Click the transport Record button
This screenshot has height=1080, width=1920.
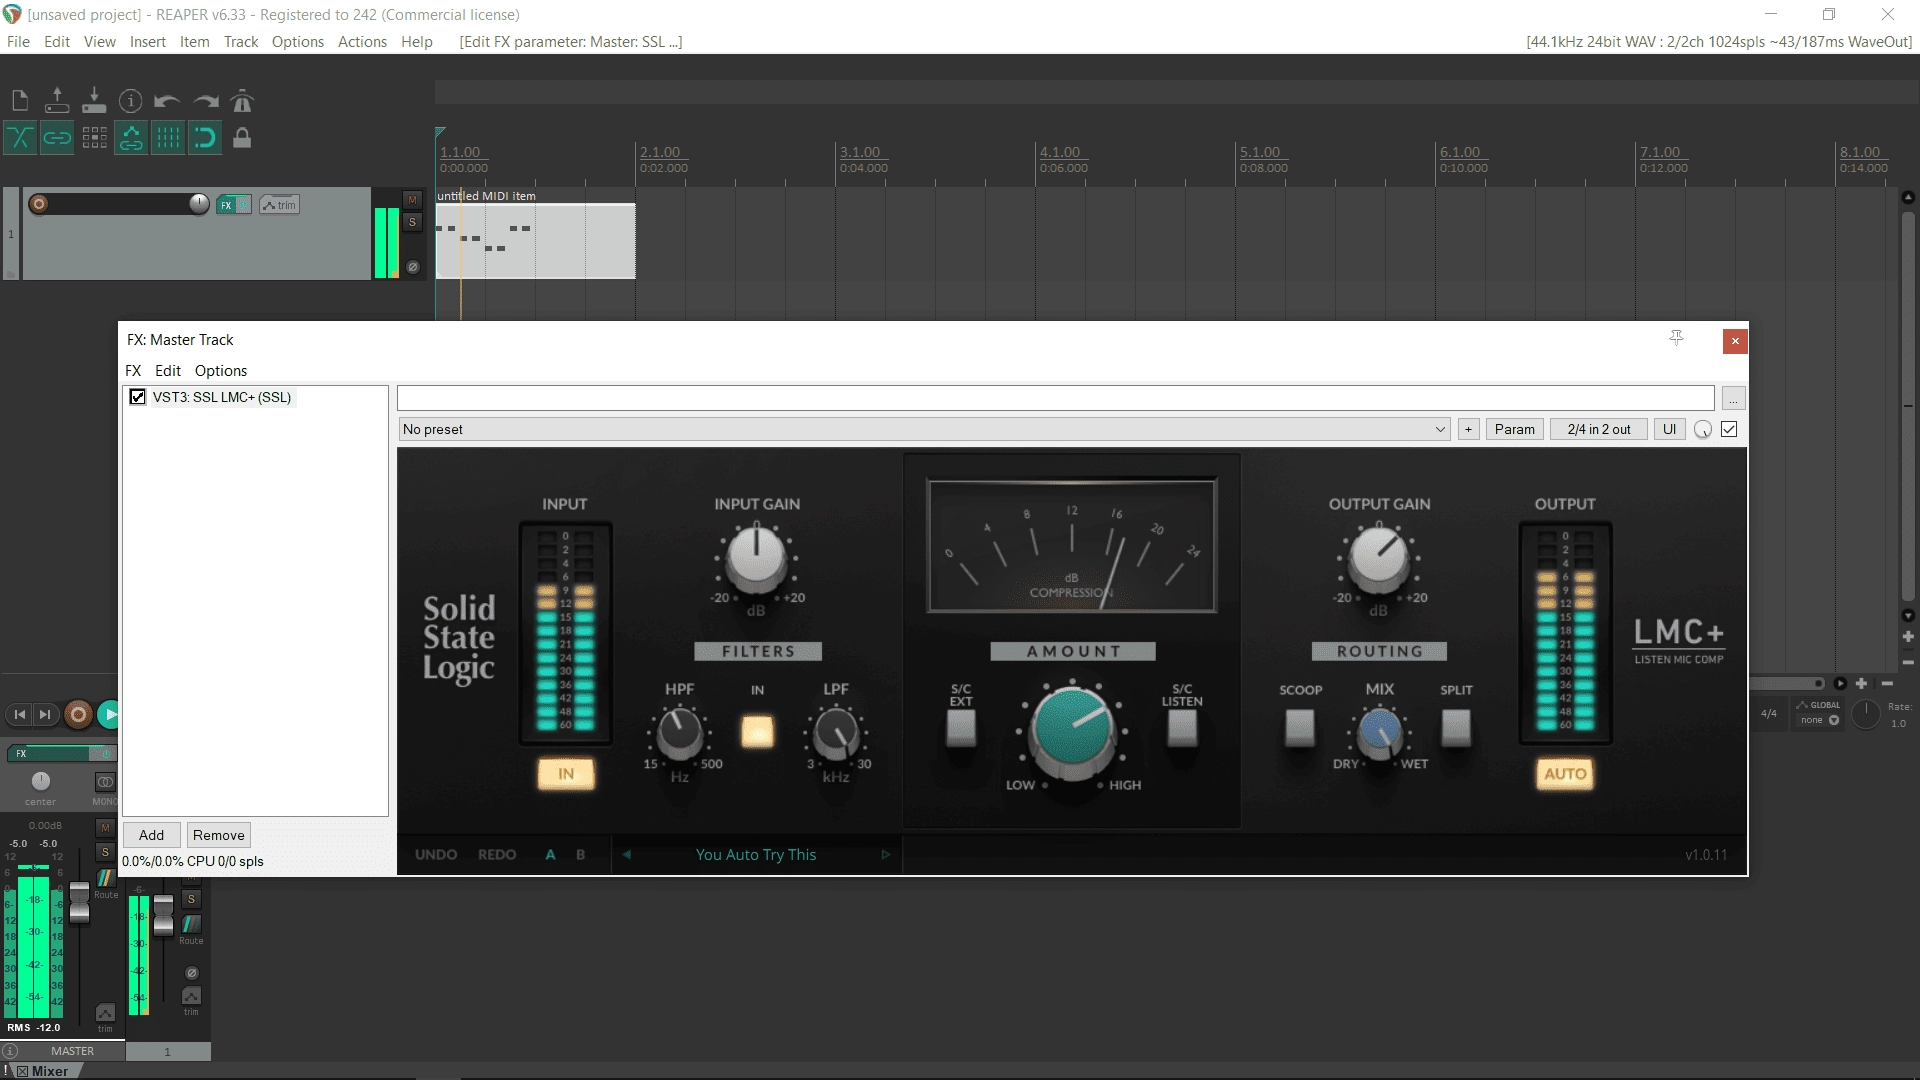pyautogui.click(x=78, y=714)
